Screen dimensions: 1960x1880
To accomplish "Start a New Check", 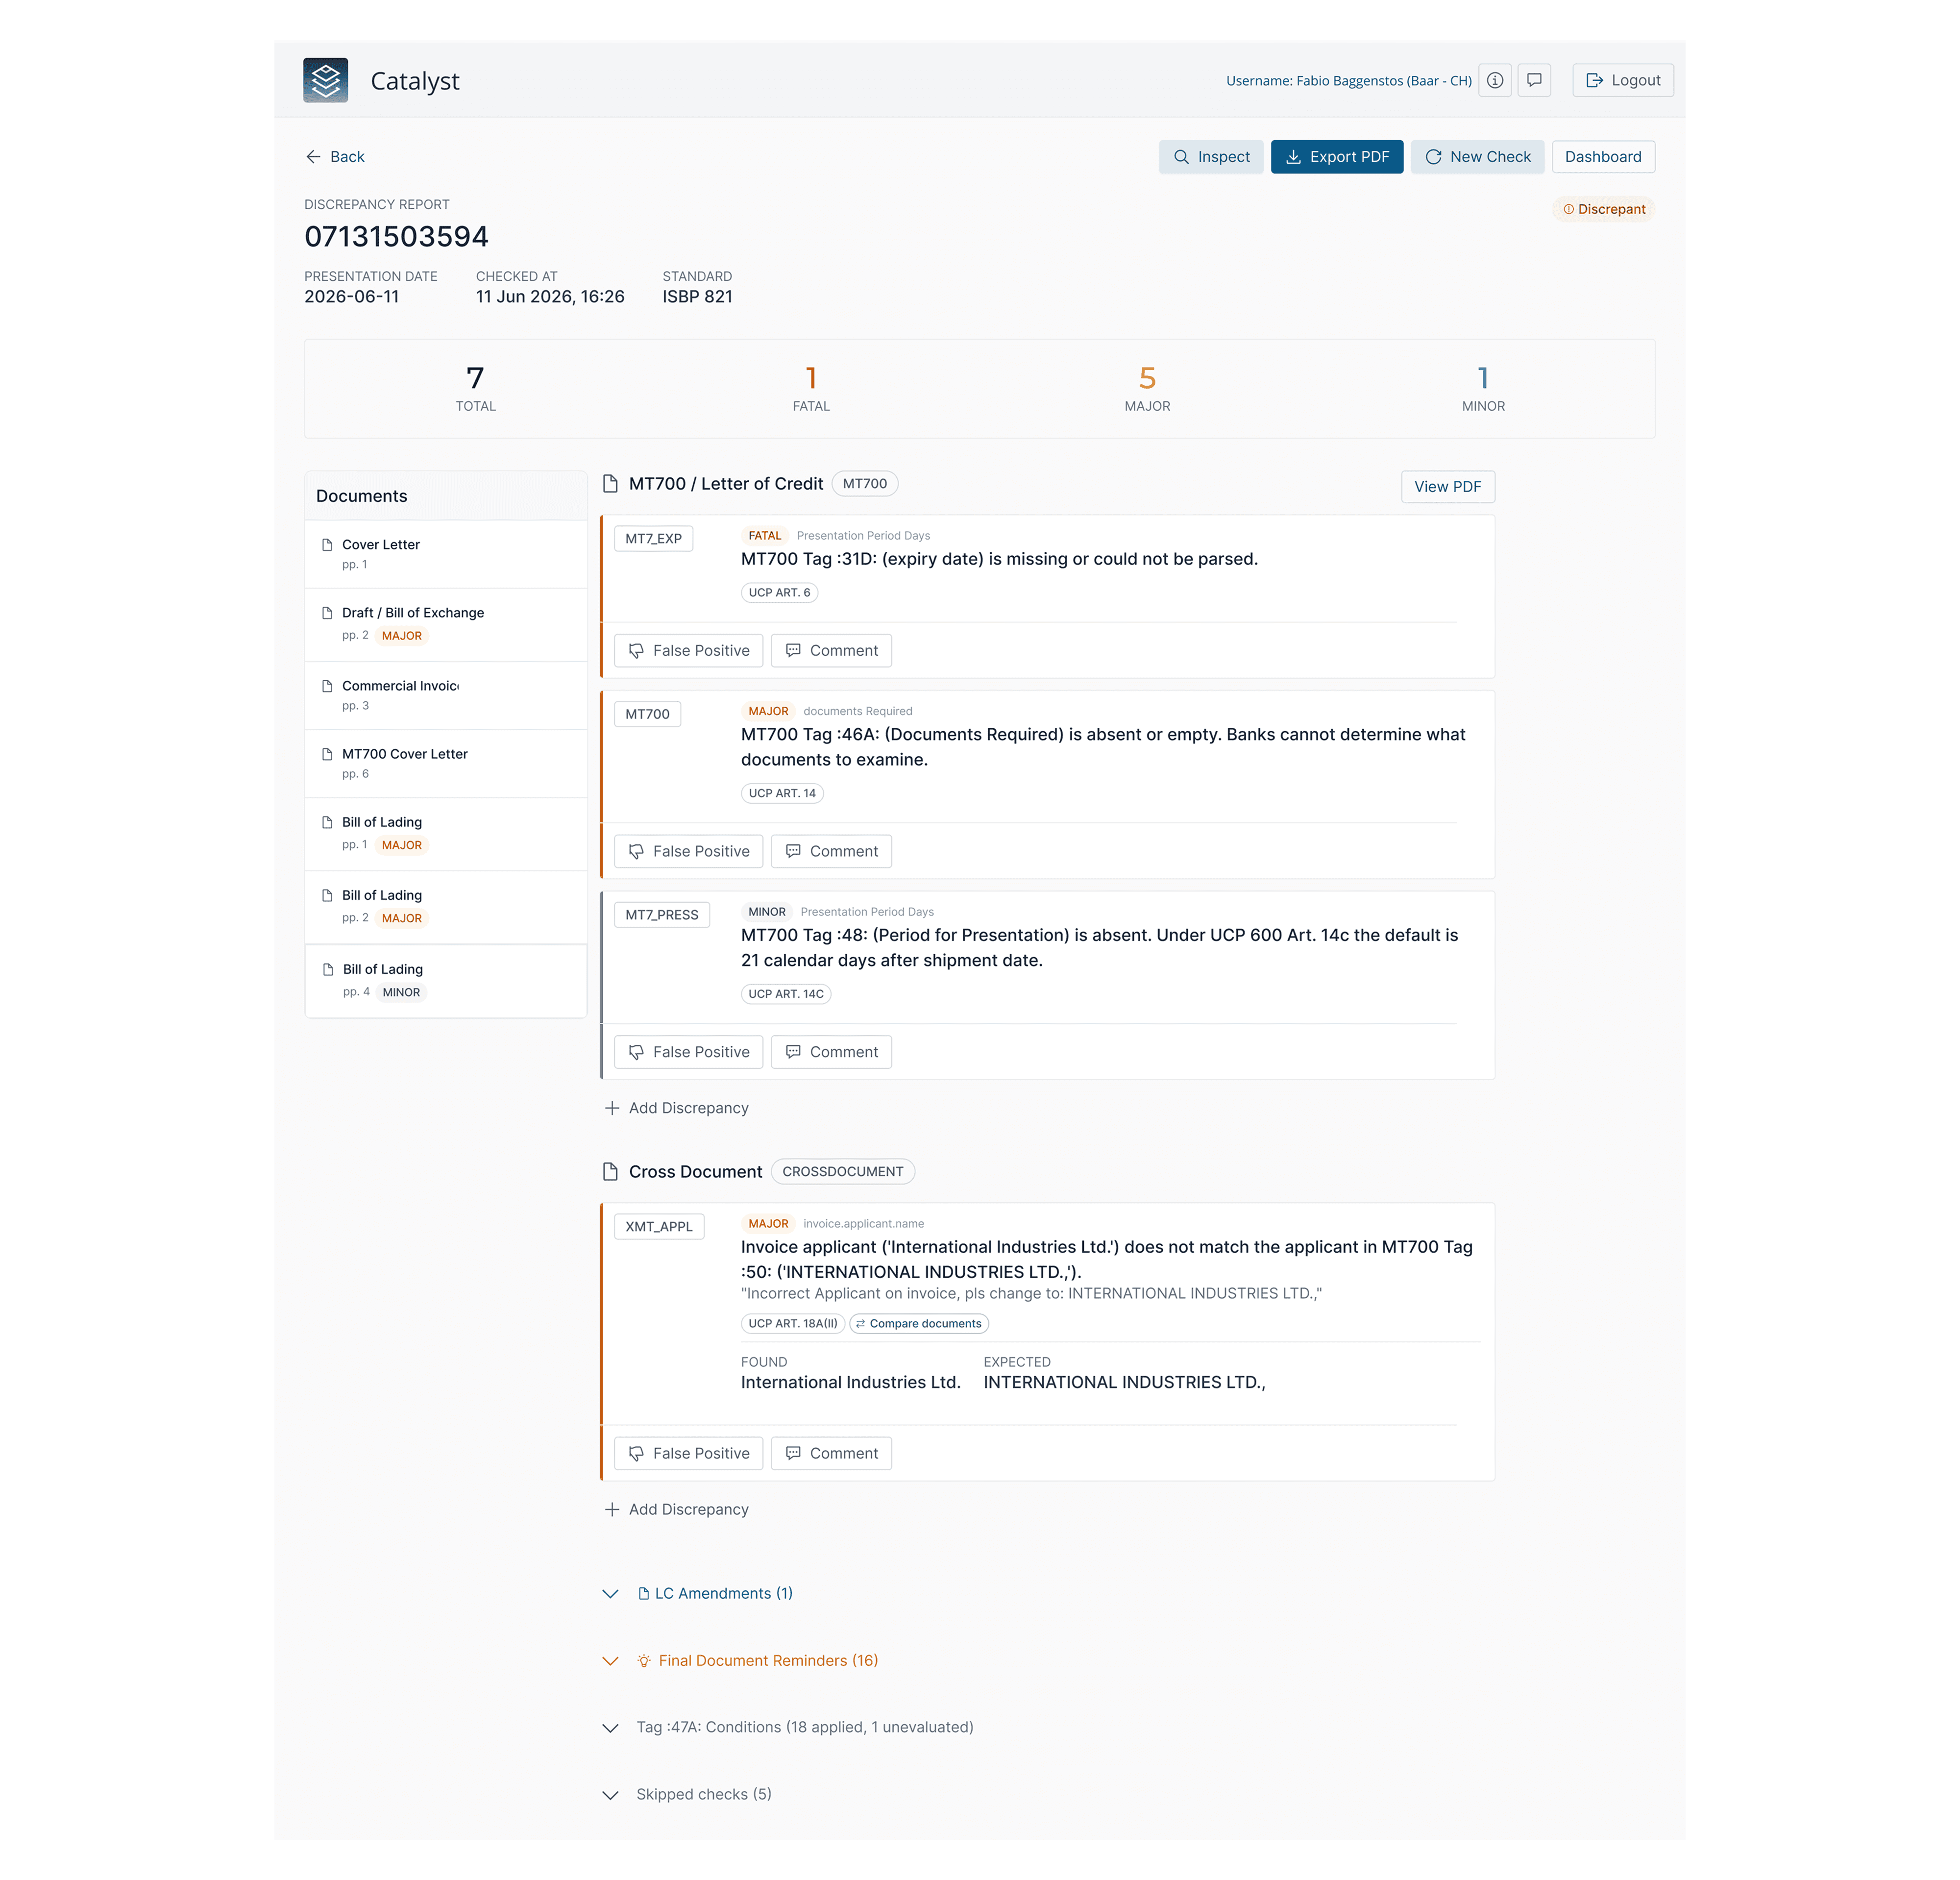I will click(1477, 157).
